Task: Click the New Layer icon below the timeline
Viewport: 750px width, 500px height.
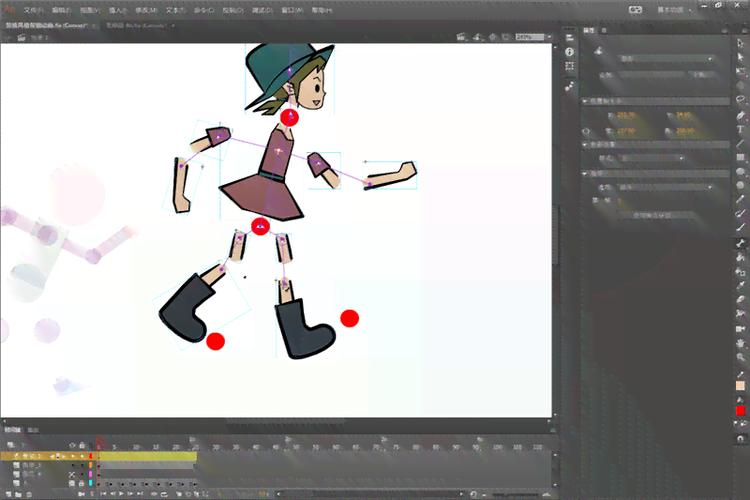Action: pyautogui.click(x=9, y=494)
